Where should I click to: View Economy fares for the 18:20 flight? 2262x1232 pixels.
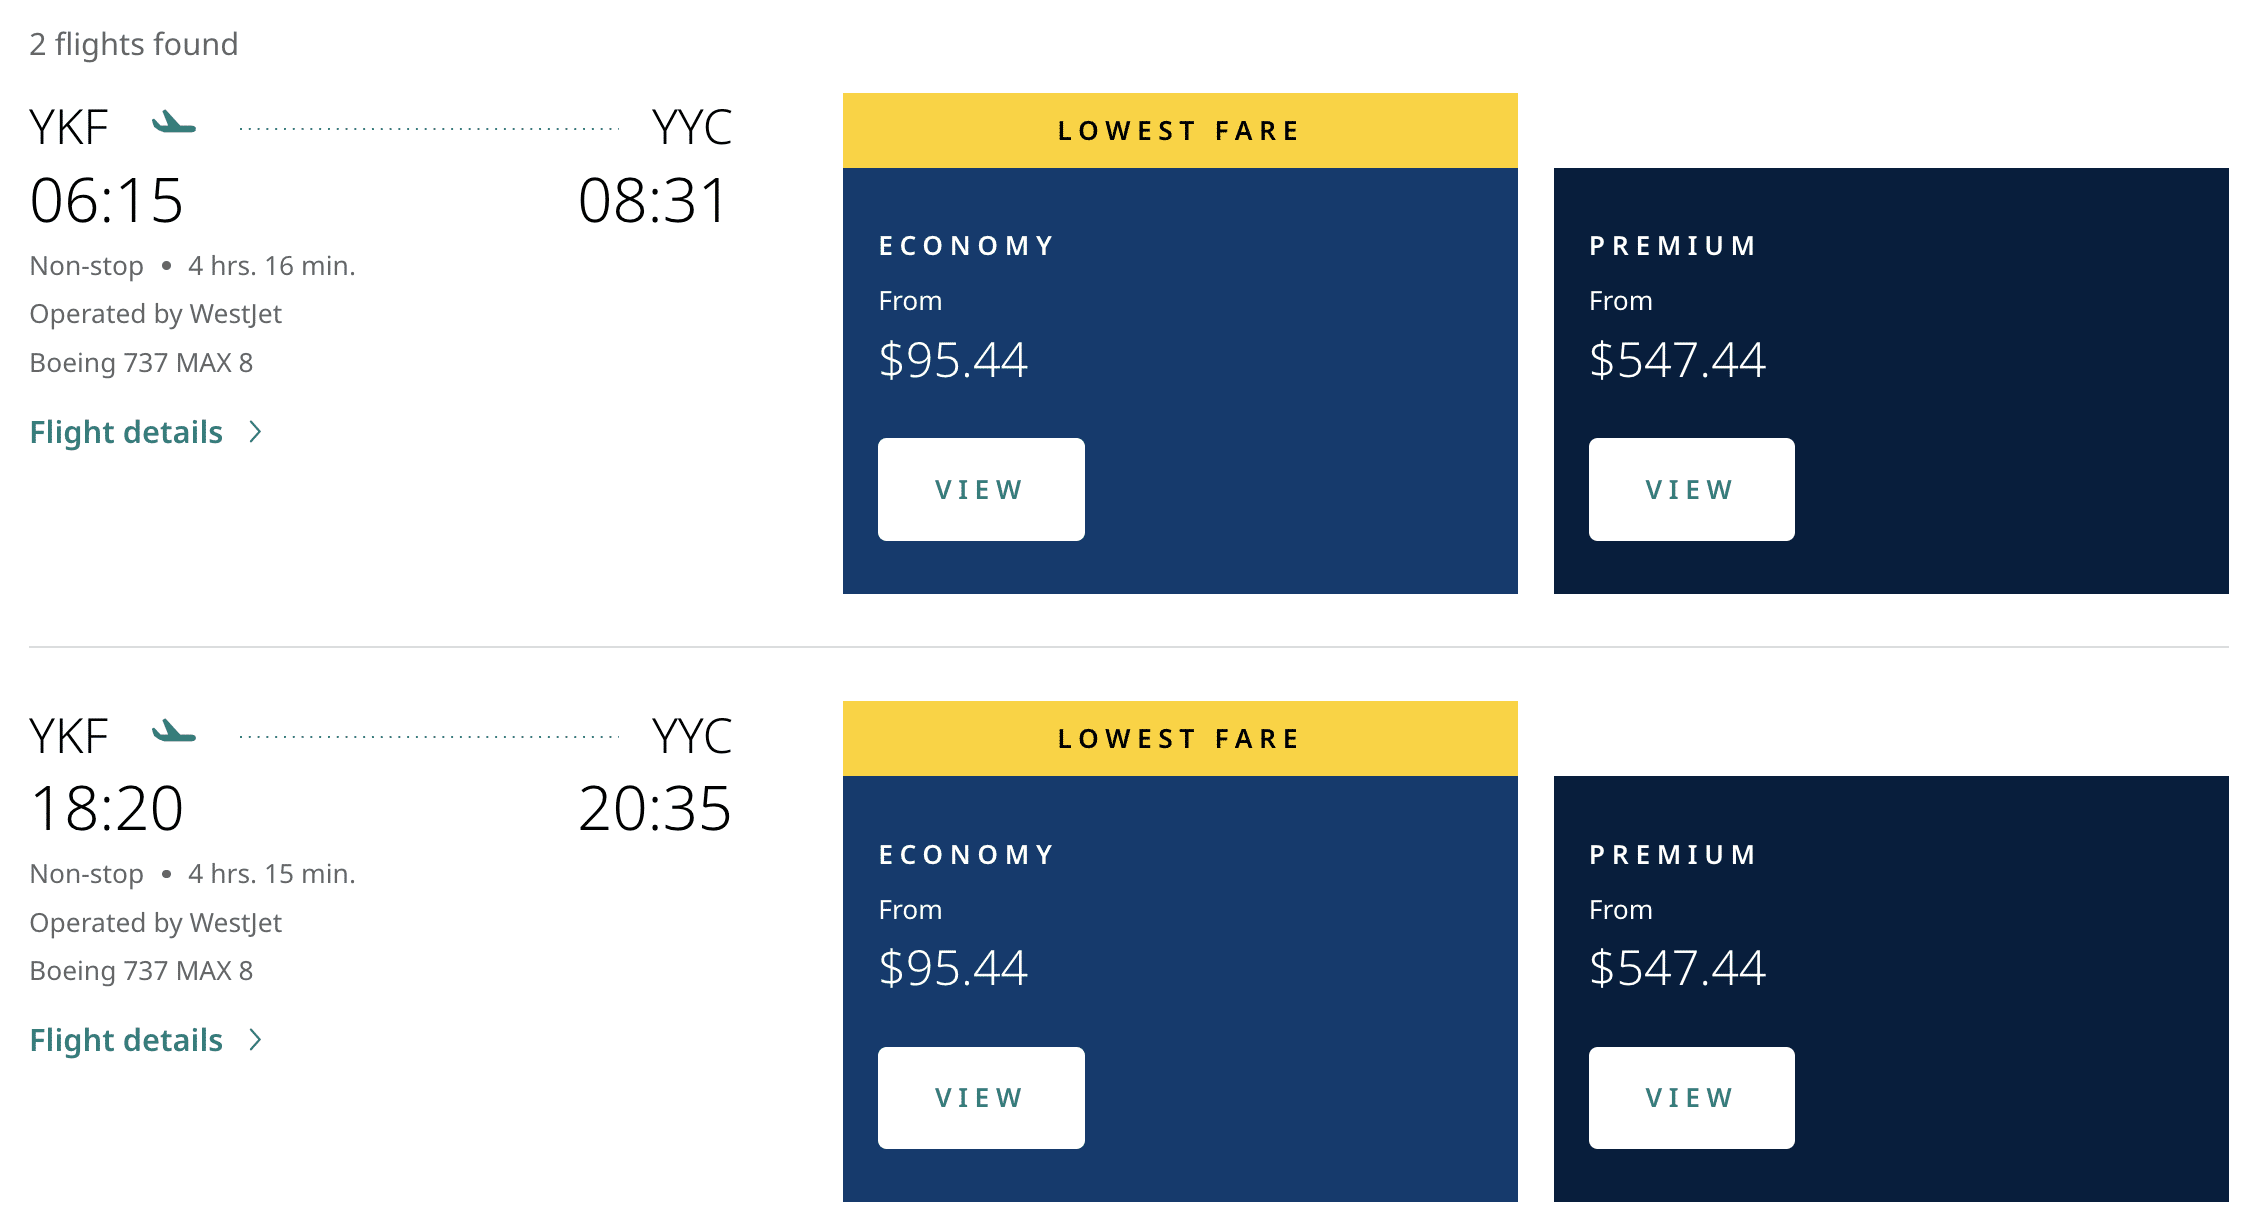[980, 1097]
